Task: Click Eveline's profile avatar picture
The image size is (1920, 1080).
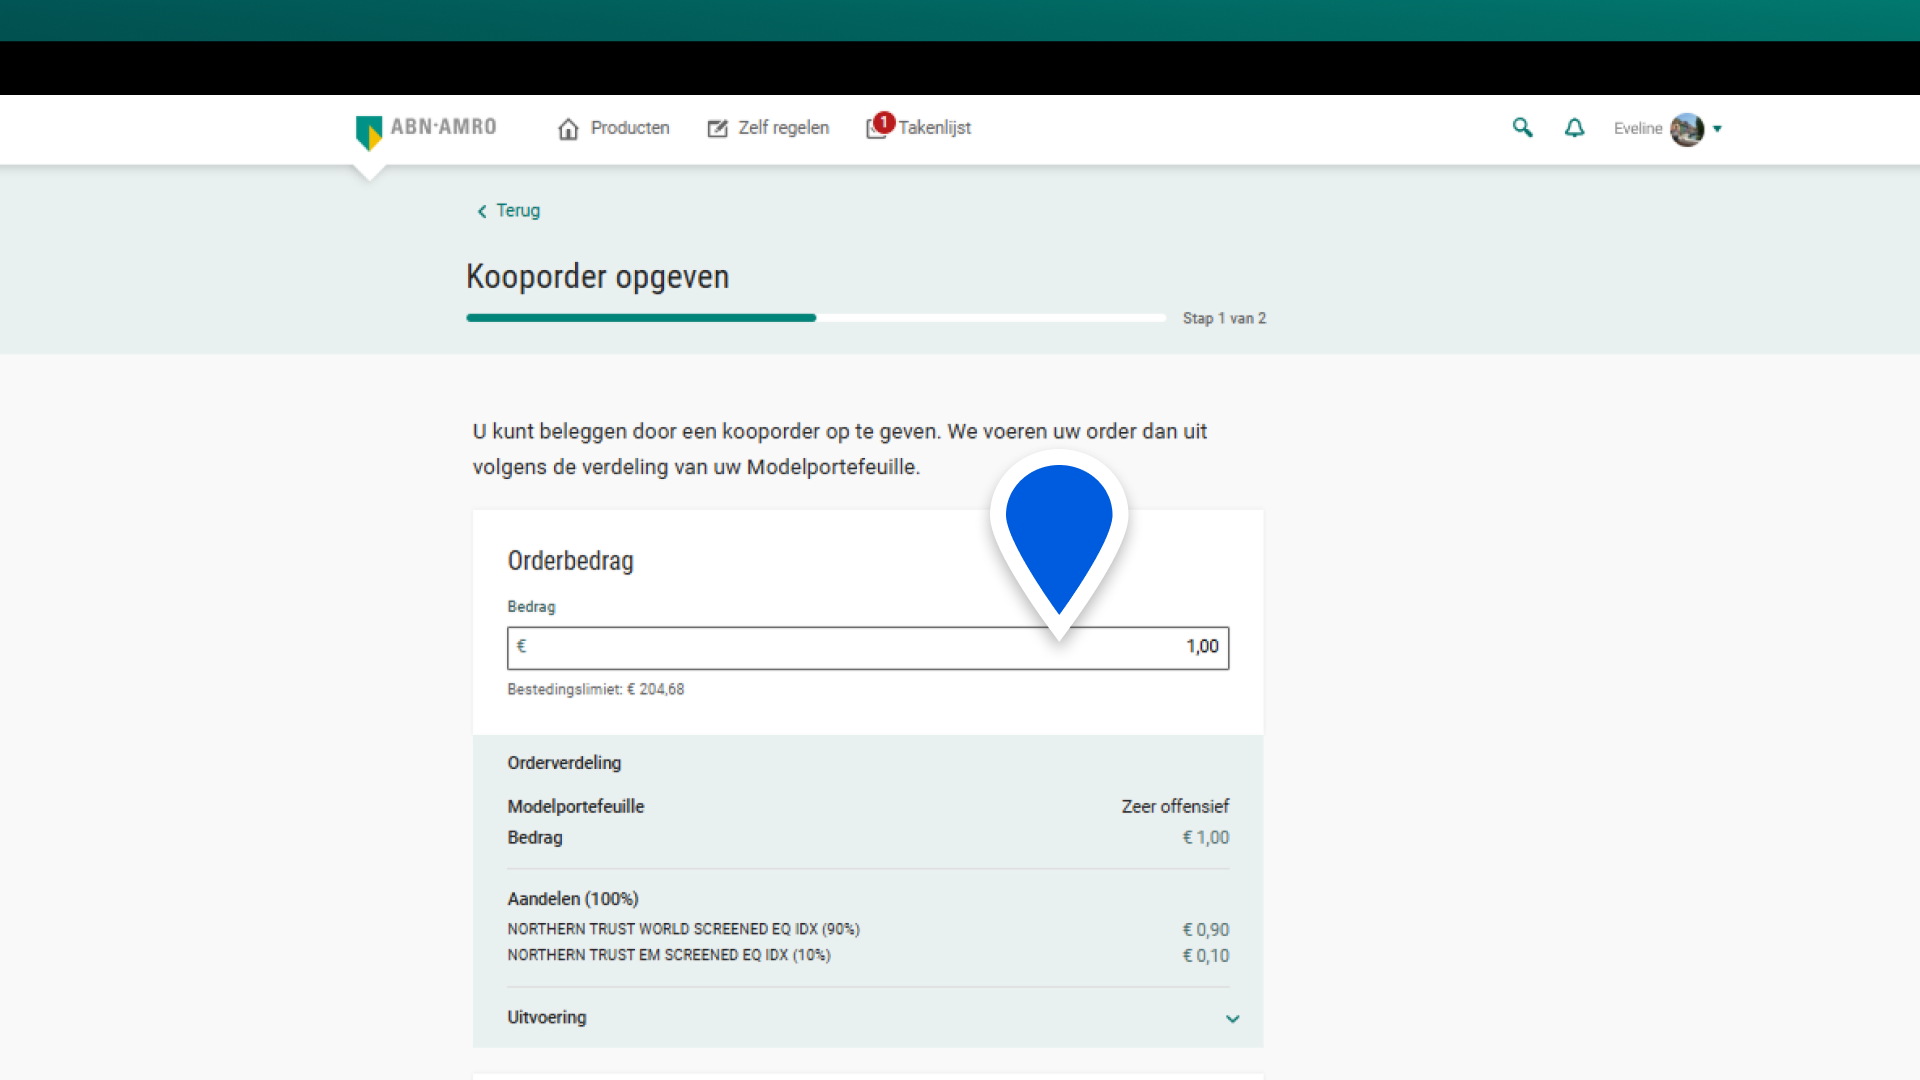Action: click(1686, 129)
